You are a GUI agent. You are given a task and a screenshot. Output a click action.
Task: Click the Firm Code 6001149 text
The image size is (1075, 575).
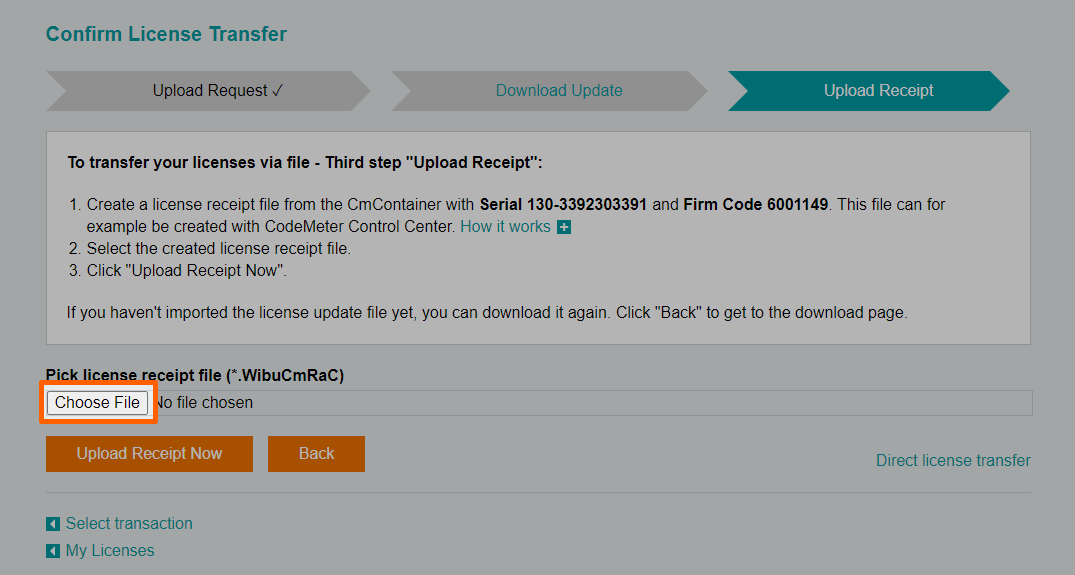pyautogui.click(x=755, y=204)
